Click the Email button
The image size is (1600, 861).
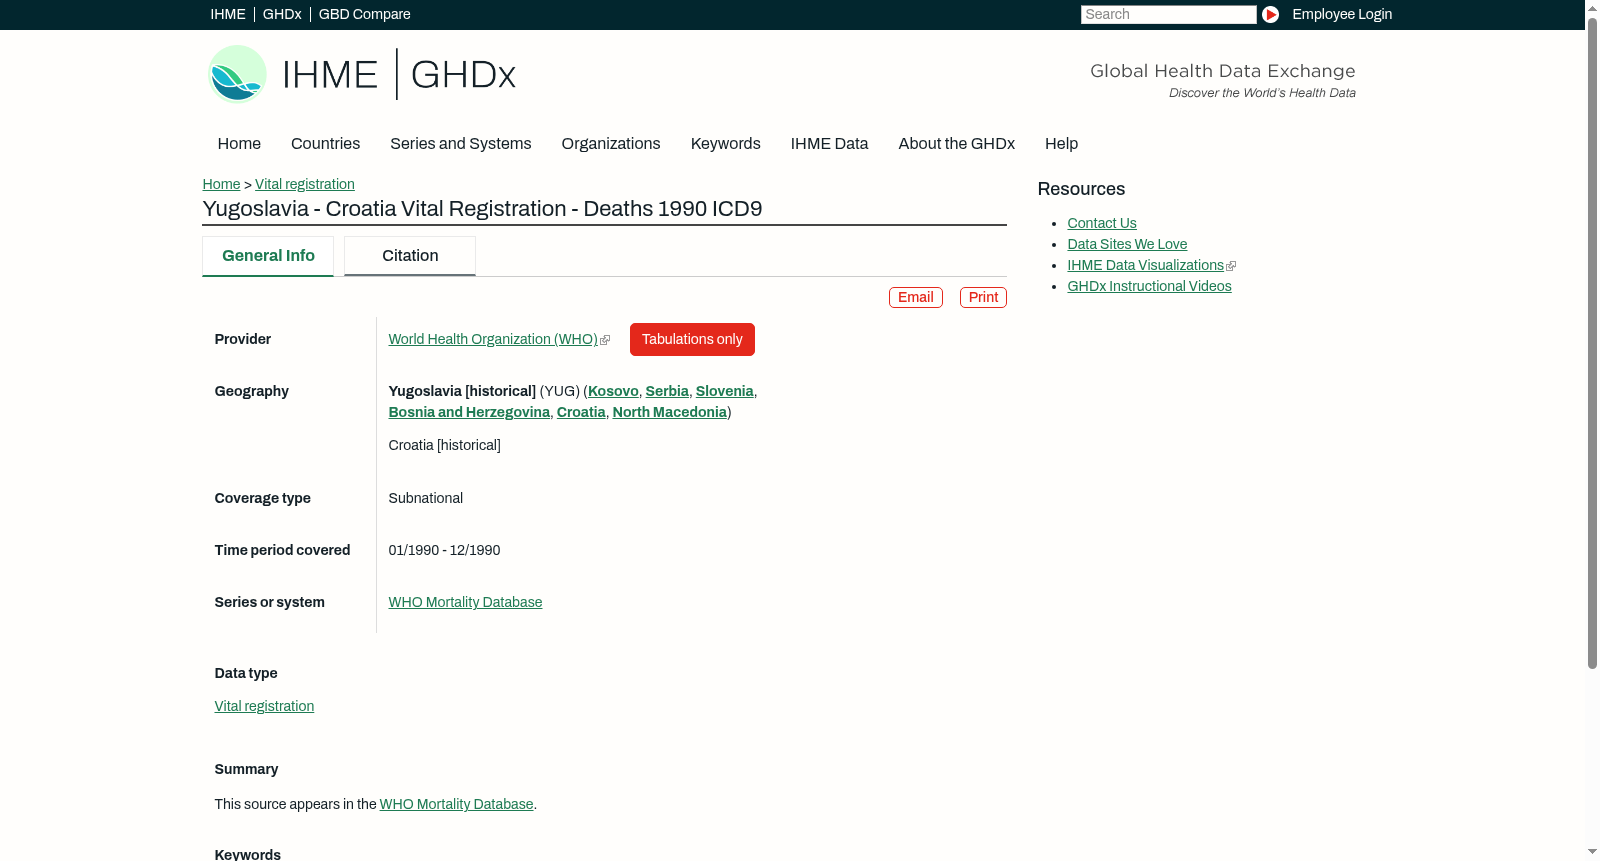click(916, 297)
